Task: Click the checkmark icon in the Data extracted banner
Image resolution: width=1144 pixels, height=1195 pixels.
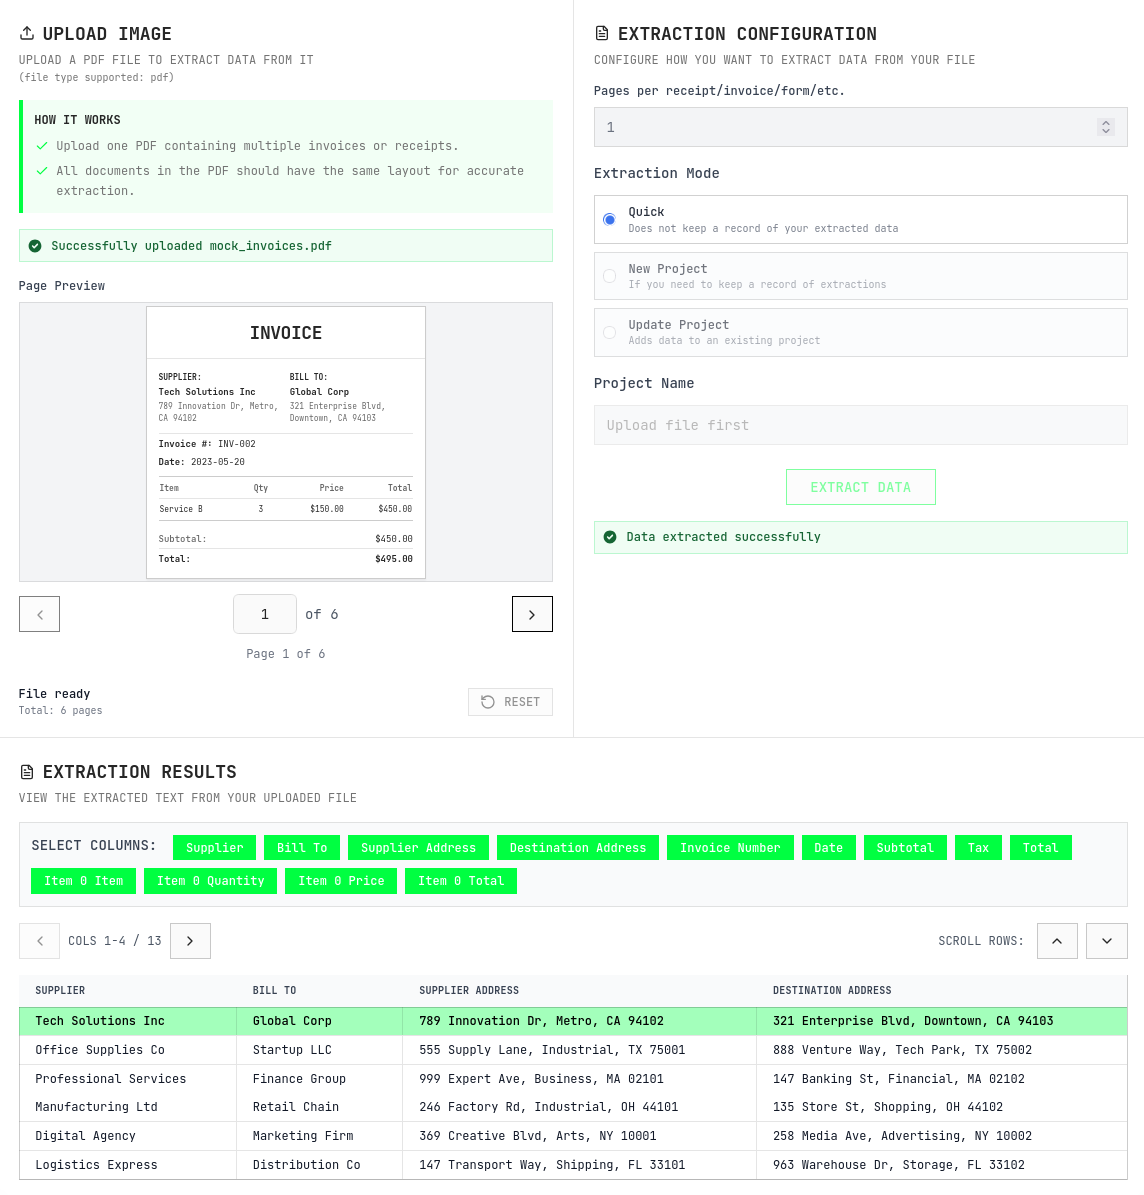Action: (610, 537)
